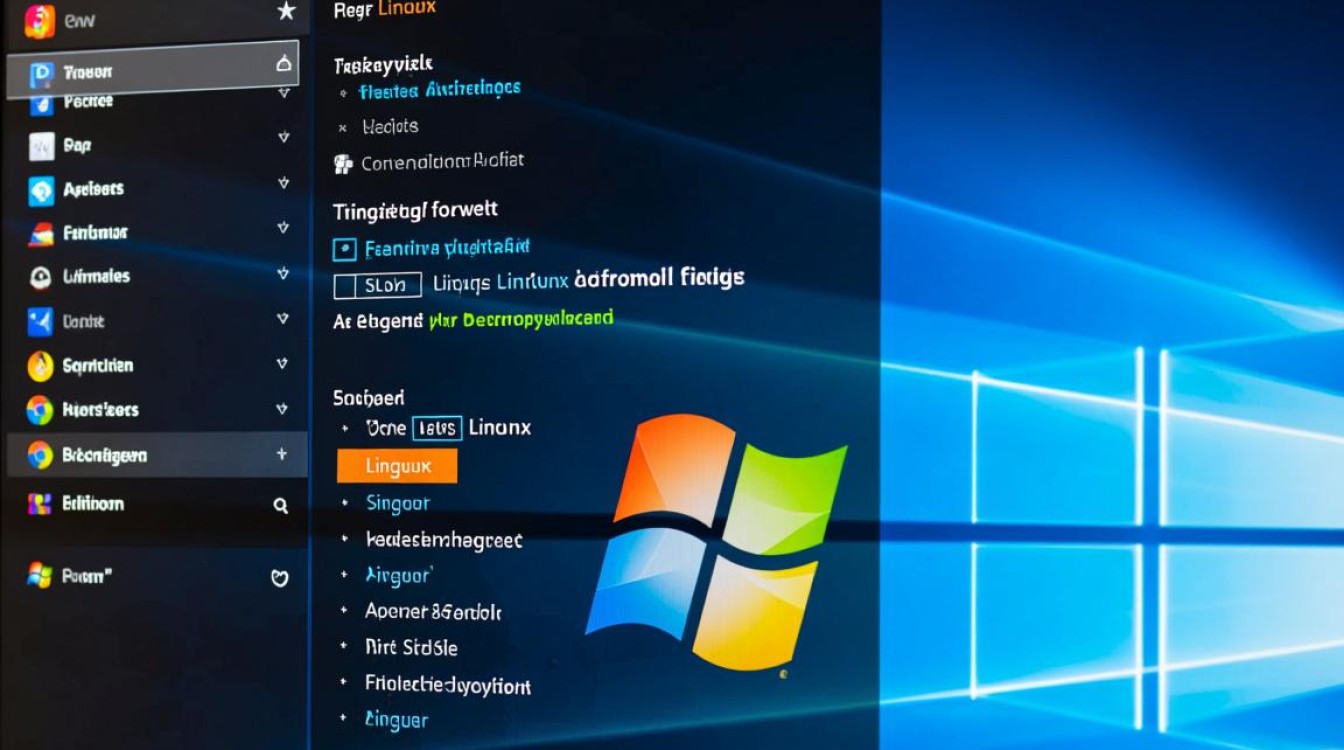This screenshot has width=1344, height=750.
Task: Click the large Windows logo image
Action: click(717, 540)
